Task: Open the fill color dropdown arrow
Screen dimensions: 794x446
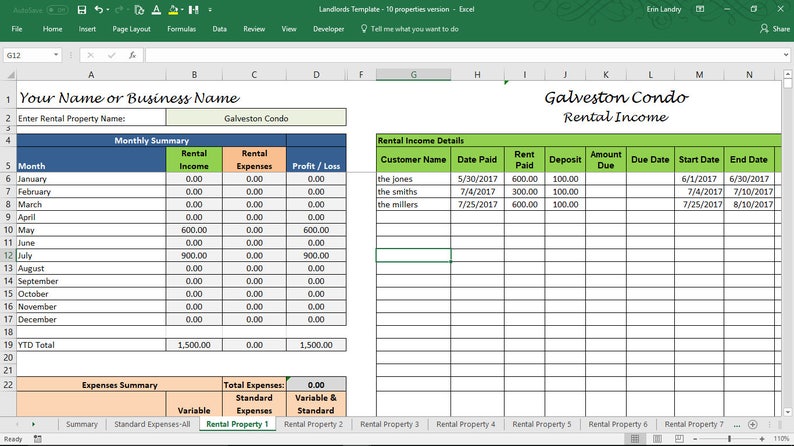Action: [x=181, y=10]
